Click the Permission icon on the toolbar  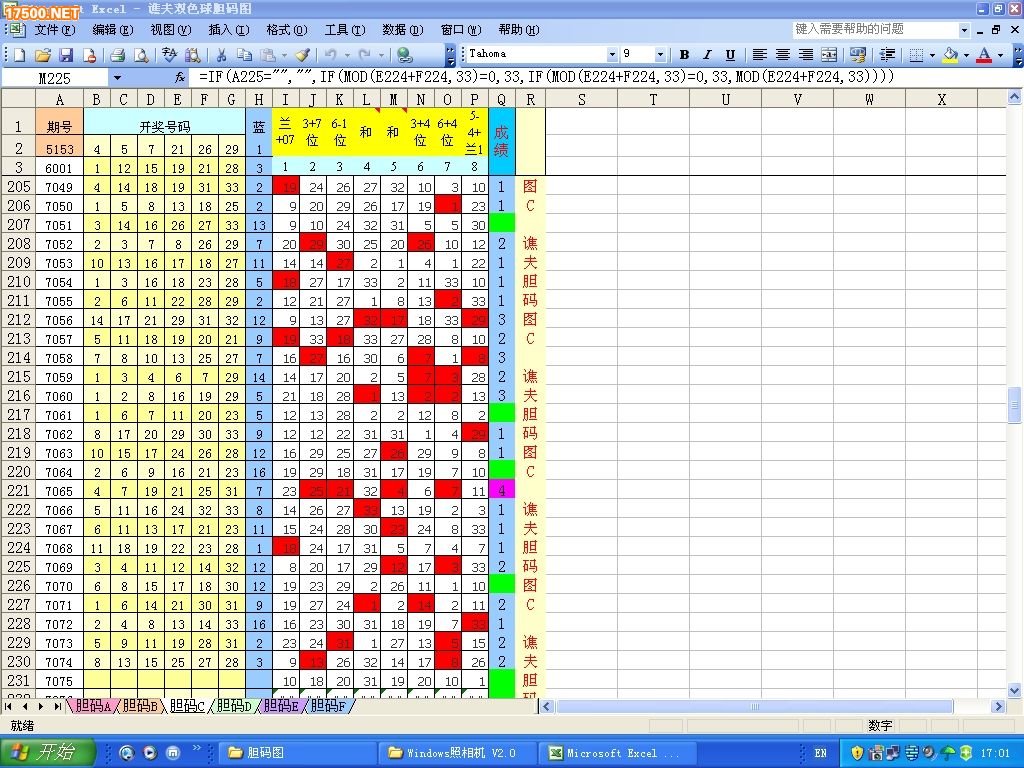click(x=89, y=55)
